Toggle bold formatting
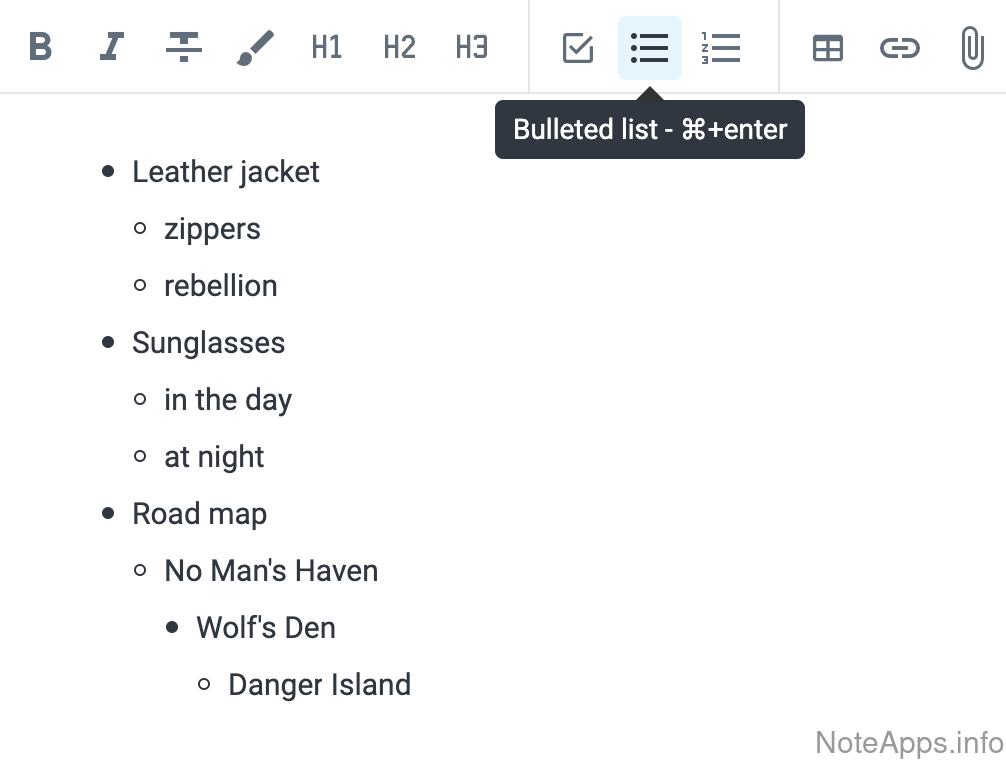The height and width of the screenshot is (762, 1006). point(40,47)
